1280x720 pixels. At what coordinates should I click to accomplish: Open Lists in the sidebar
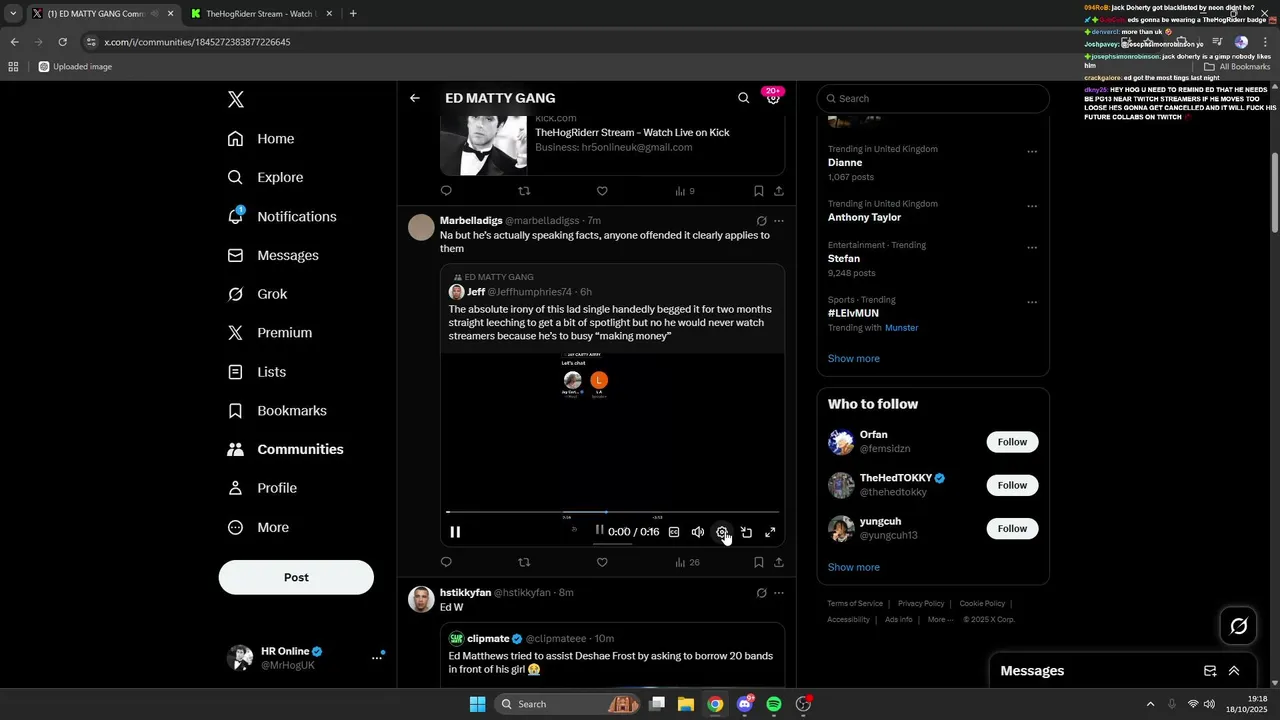pos(257,372)
